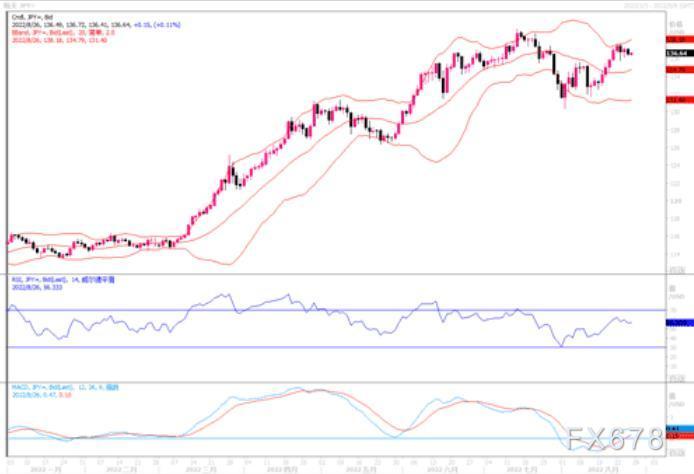Image resolution: width=694 pixels, height=474 pixels.
Task: Click the red Bollinger Band indicator label
Action: [x=63, y=32]
